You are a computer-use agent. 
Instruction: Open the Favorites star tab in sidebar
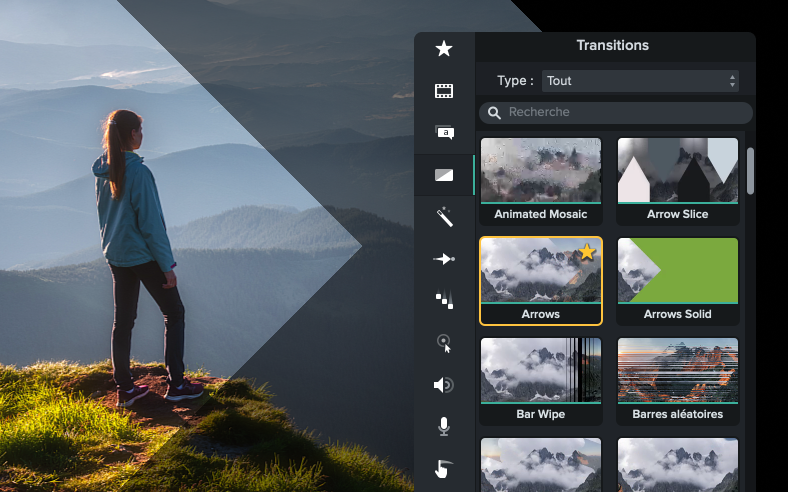tap(444, 49)
